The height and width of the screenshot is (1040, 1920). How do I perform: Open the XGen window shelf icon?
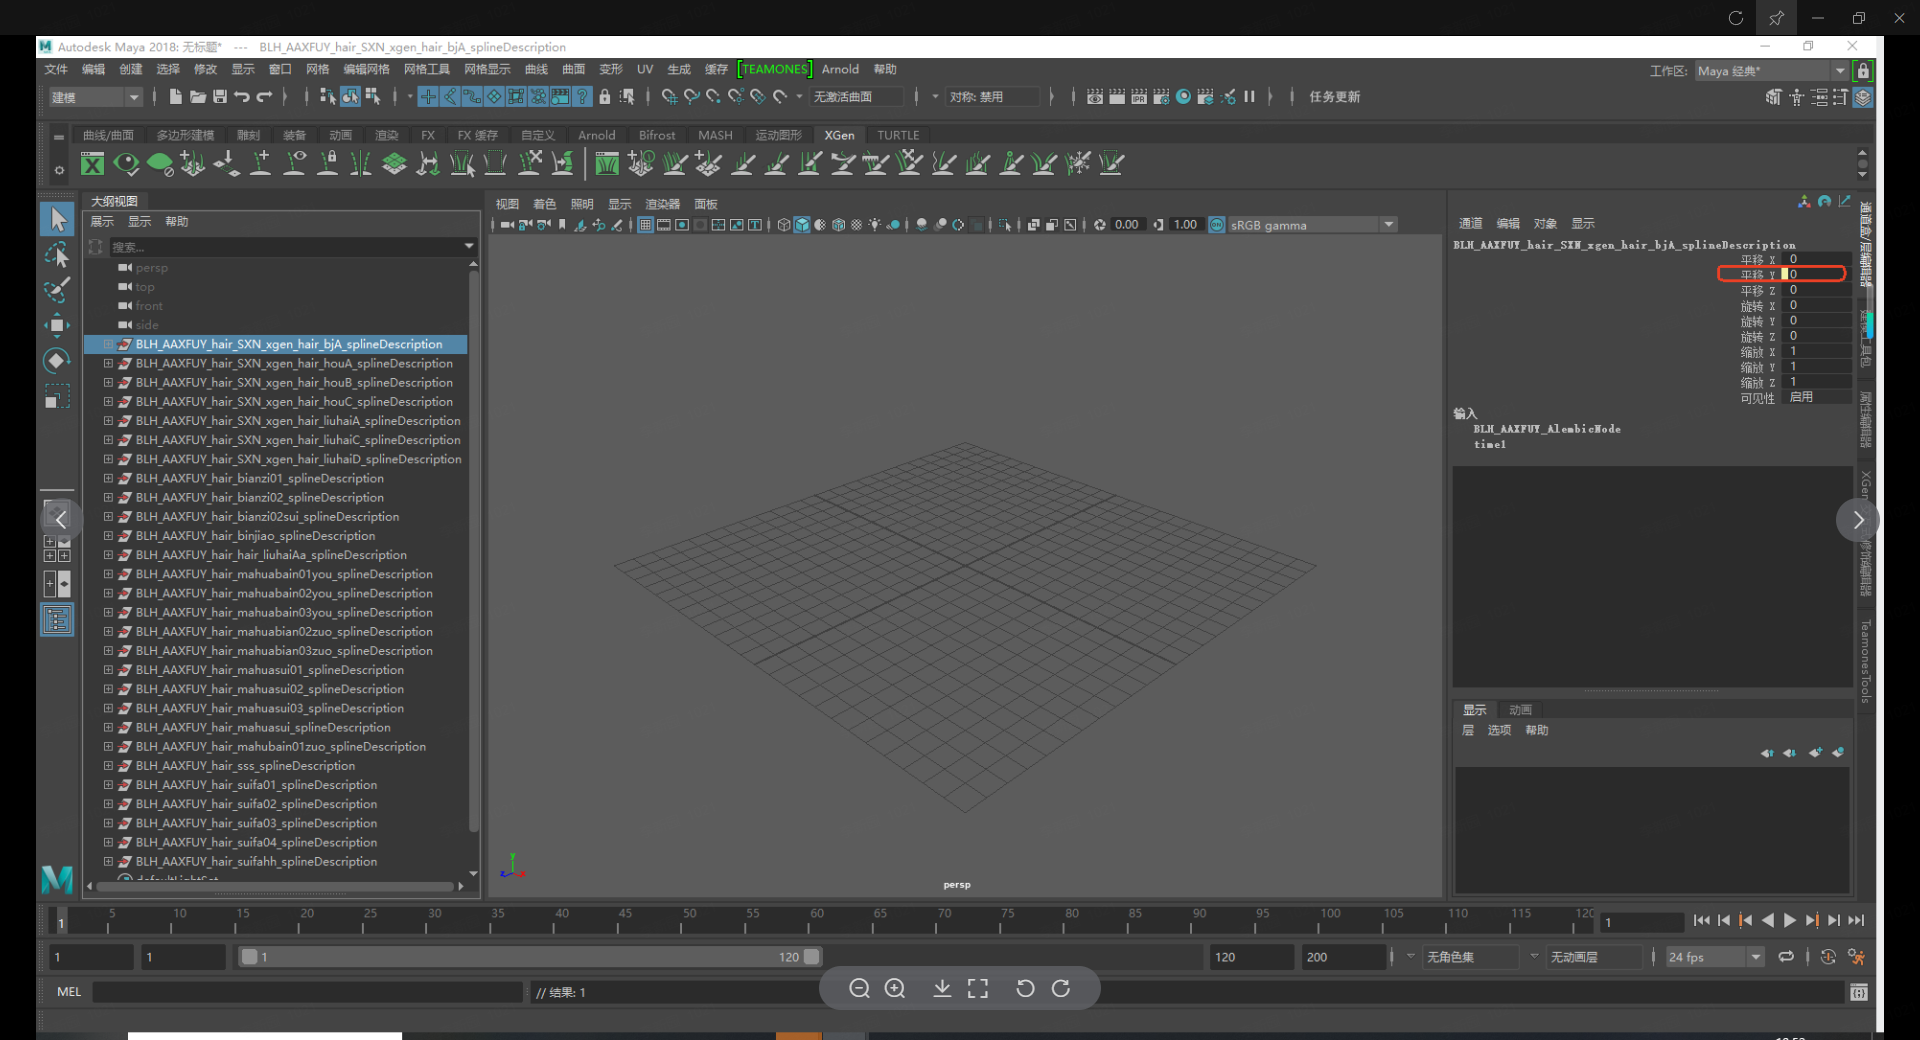pyautogui.click(x=92, y=164)
